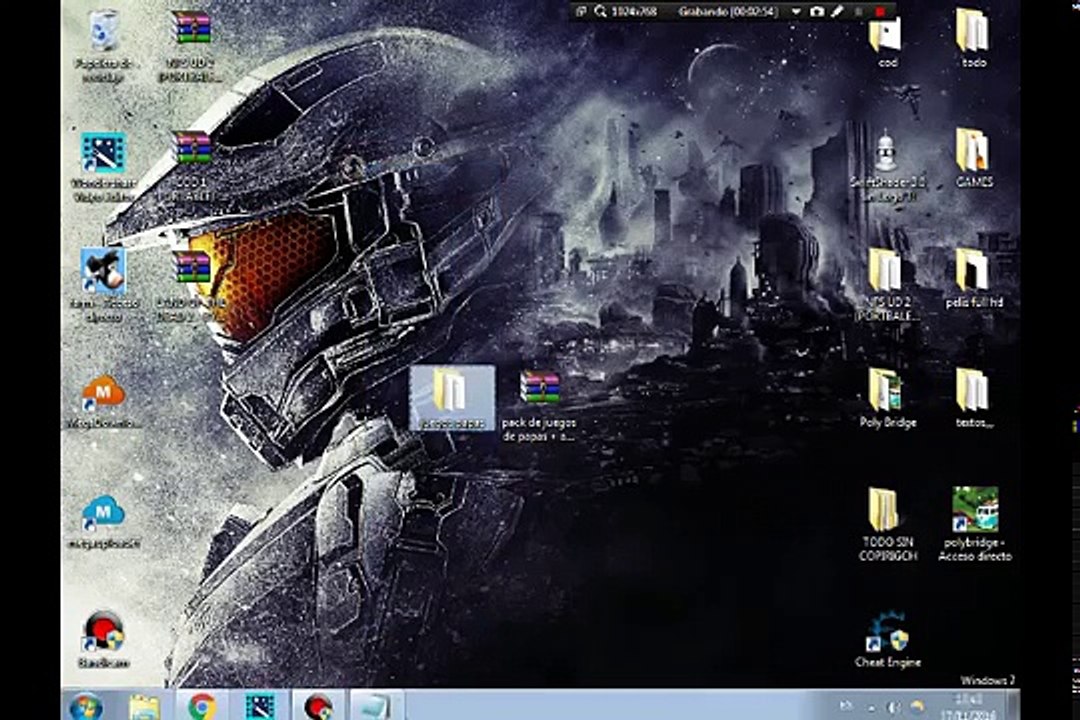This screenshot has width=1080, height=720.
Task: Launch the polybridge Acceso directo shortcut
Action: [975, 524]
